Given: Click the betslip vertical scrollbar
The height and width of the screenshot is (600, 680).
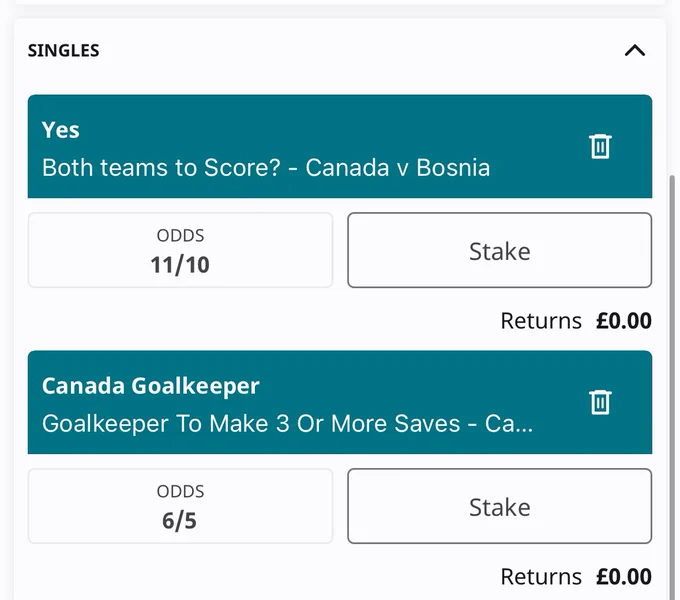Looking at the screenshot, I should (x=672, y=386).
